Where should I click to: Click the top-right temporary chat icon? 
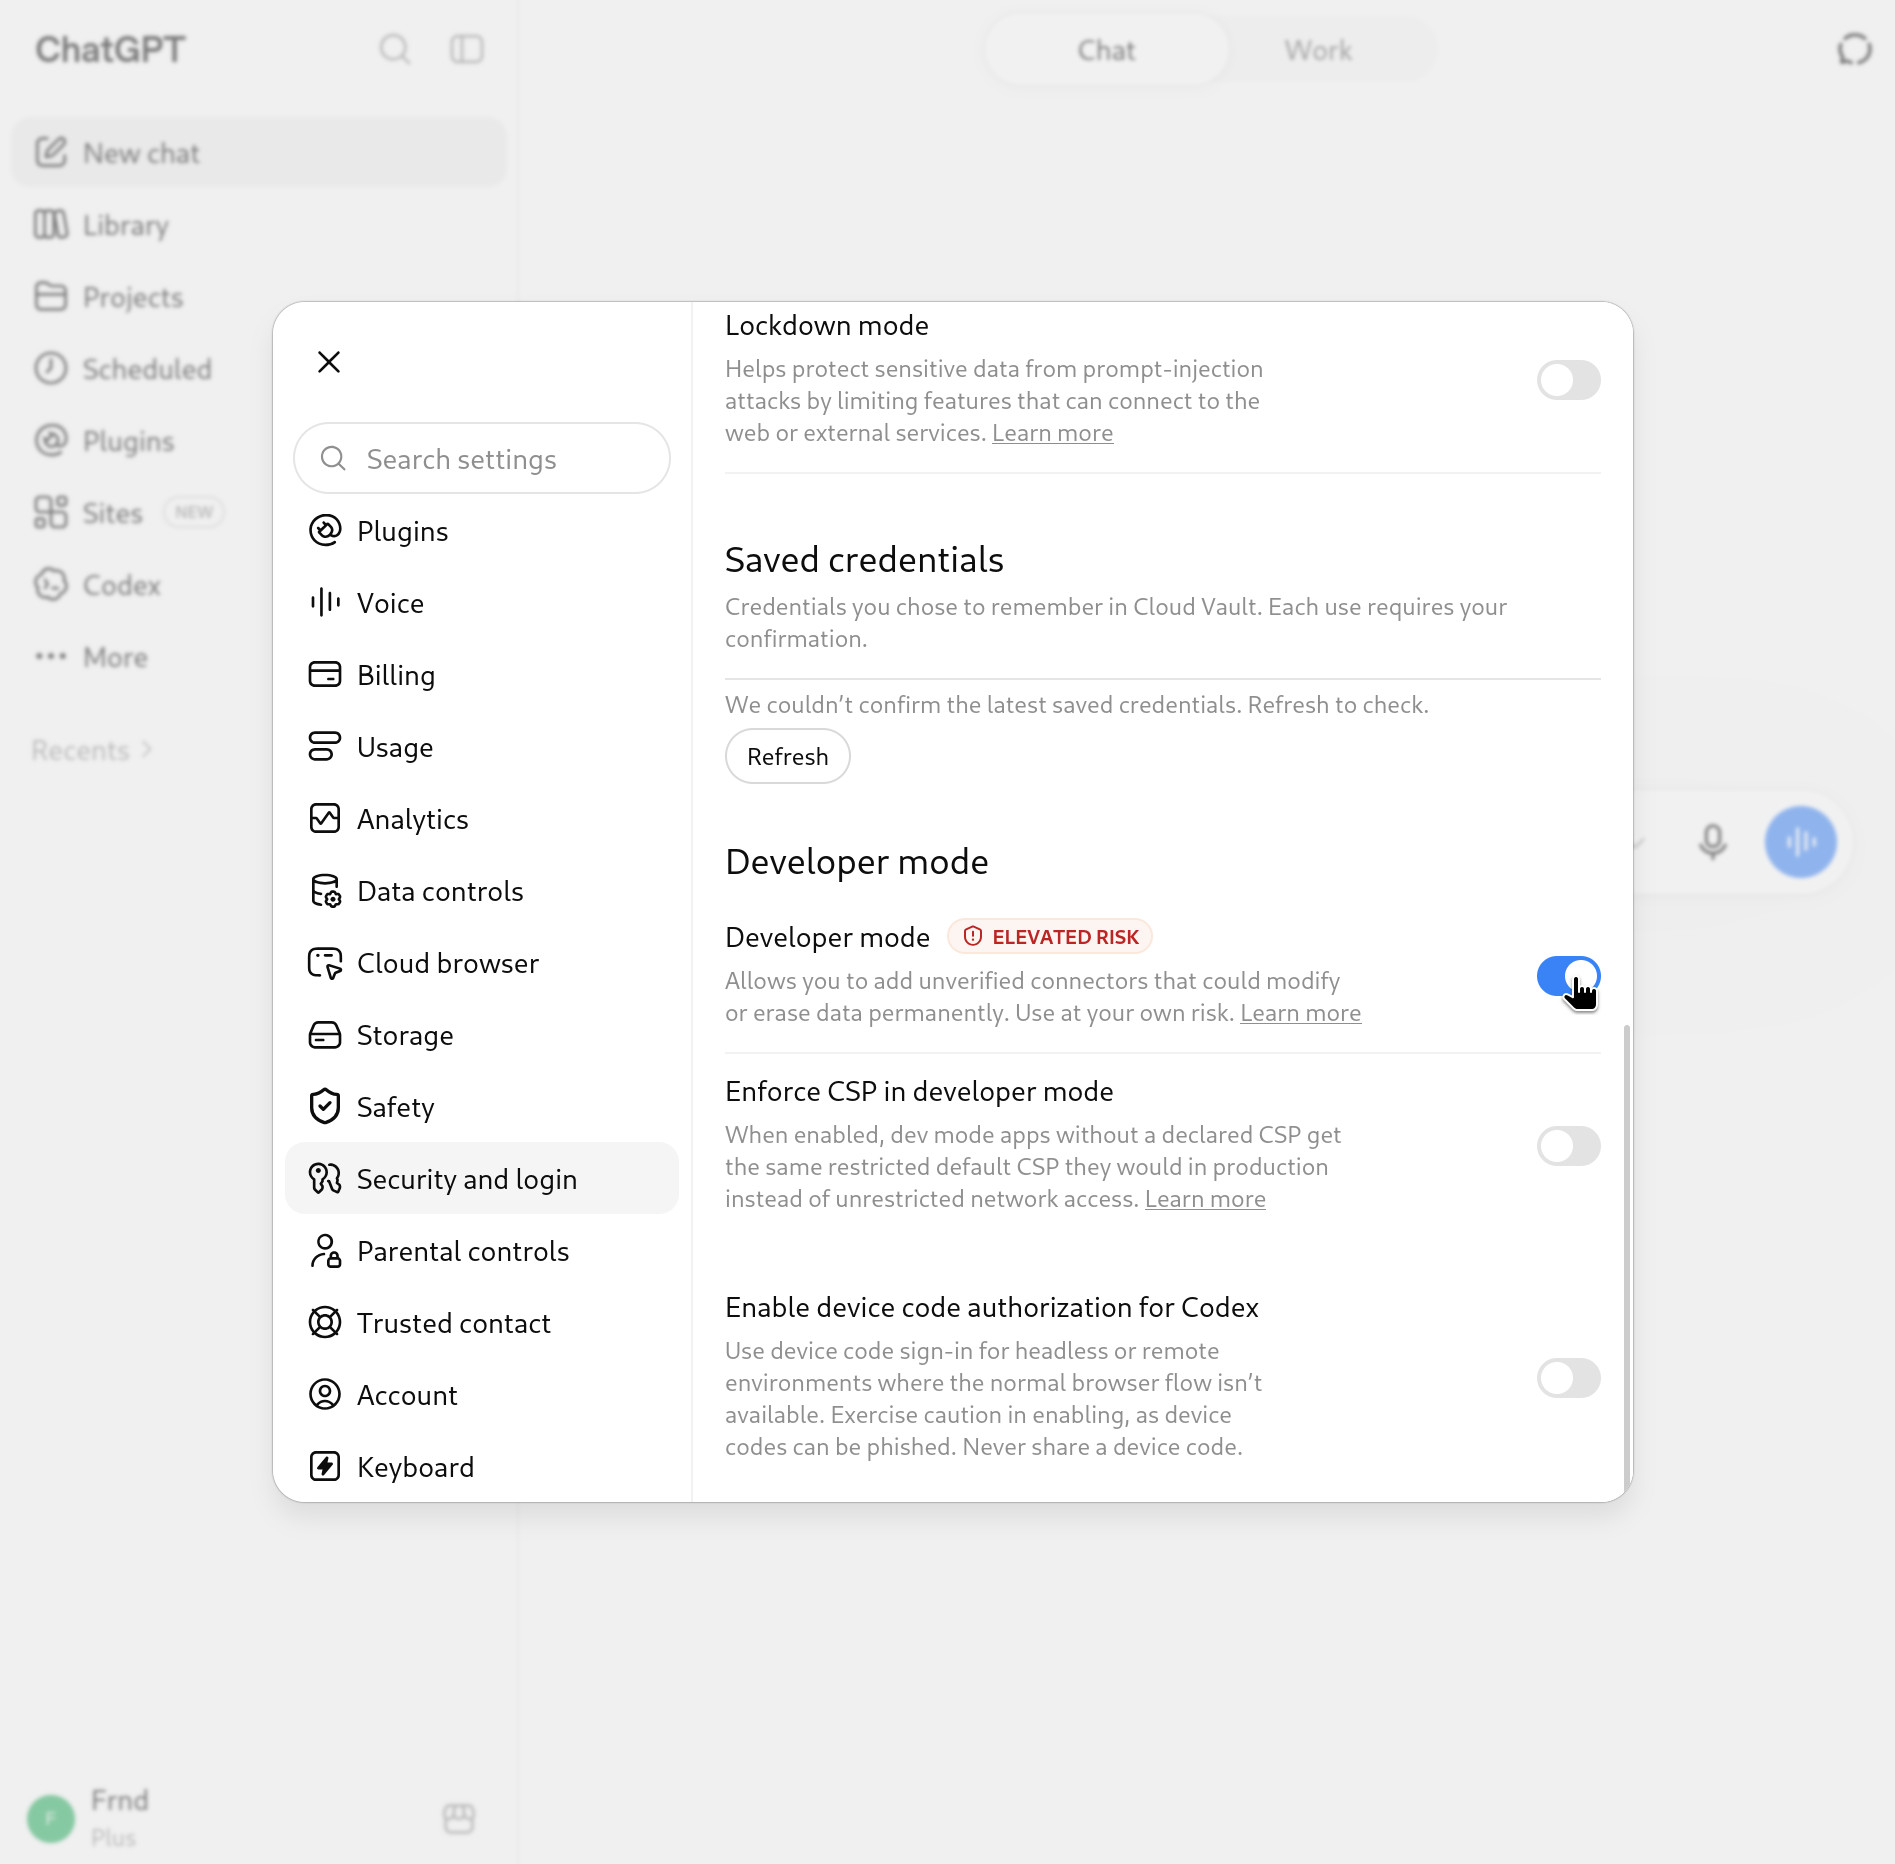pos(1855,49)
